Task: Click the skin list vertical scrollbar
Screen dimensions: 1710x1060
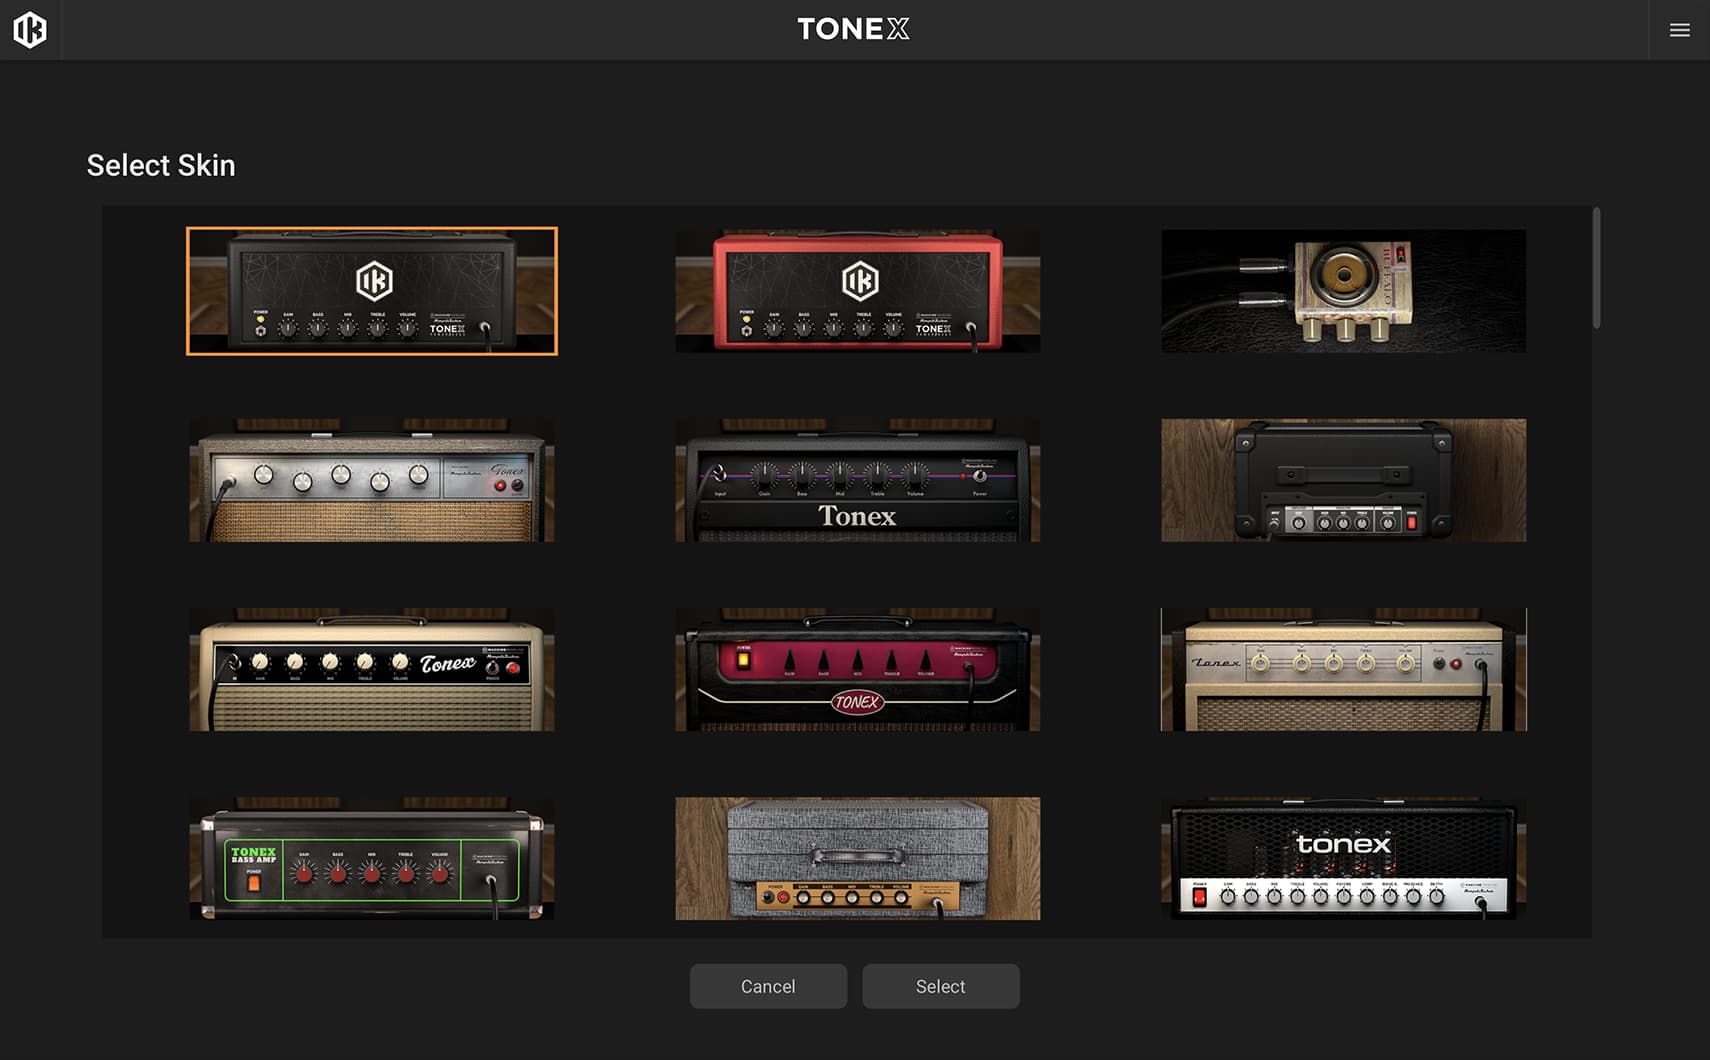Action: coord(1596,268)
